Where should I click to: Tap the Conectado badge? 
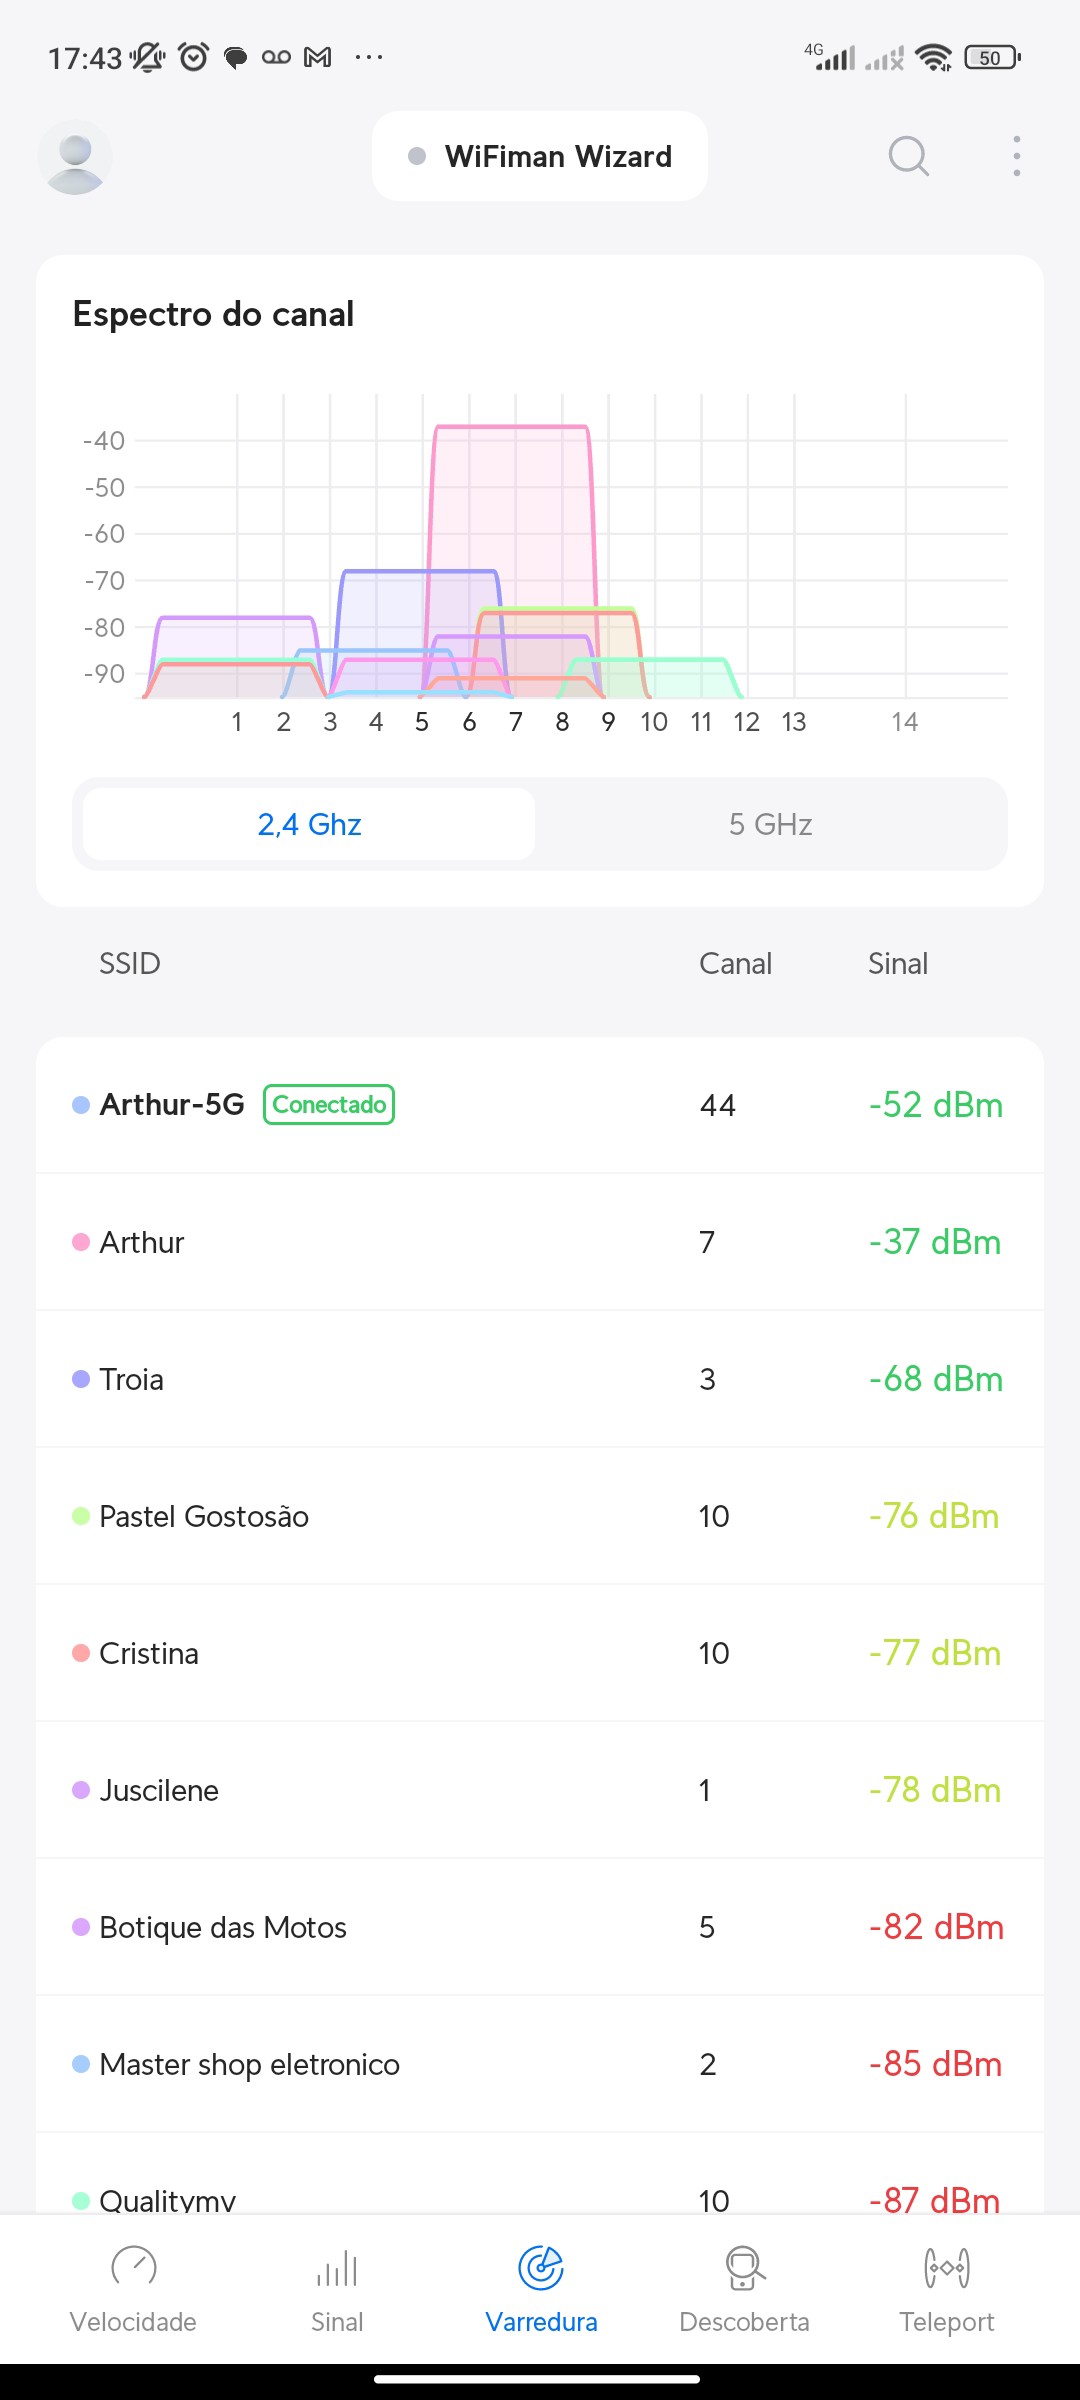pos(329,1104)
